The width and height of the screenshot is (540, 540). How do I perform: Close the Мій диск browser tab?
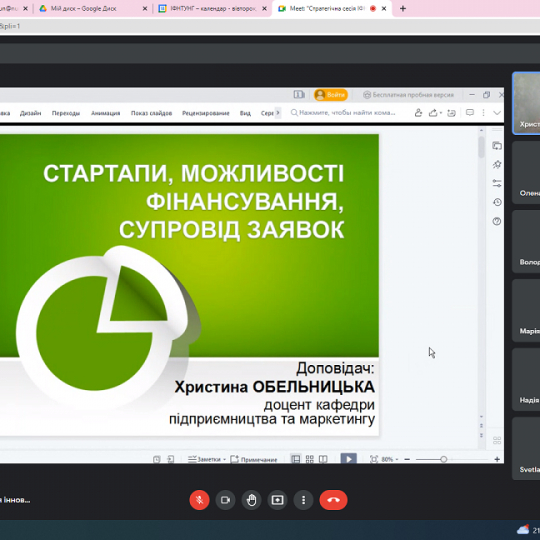point(145,9)
